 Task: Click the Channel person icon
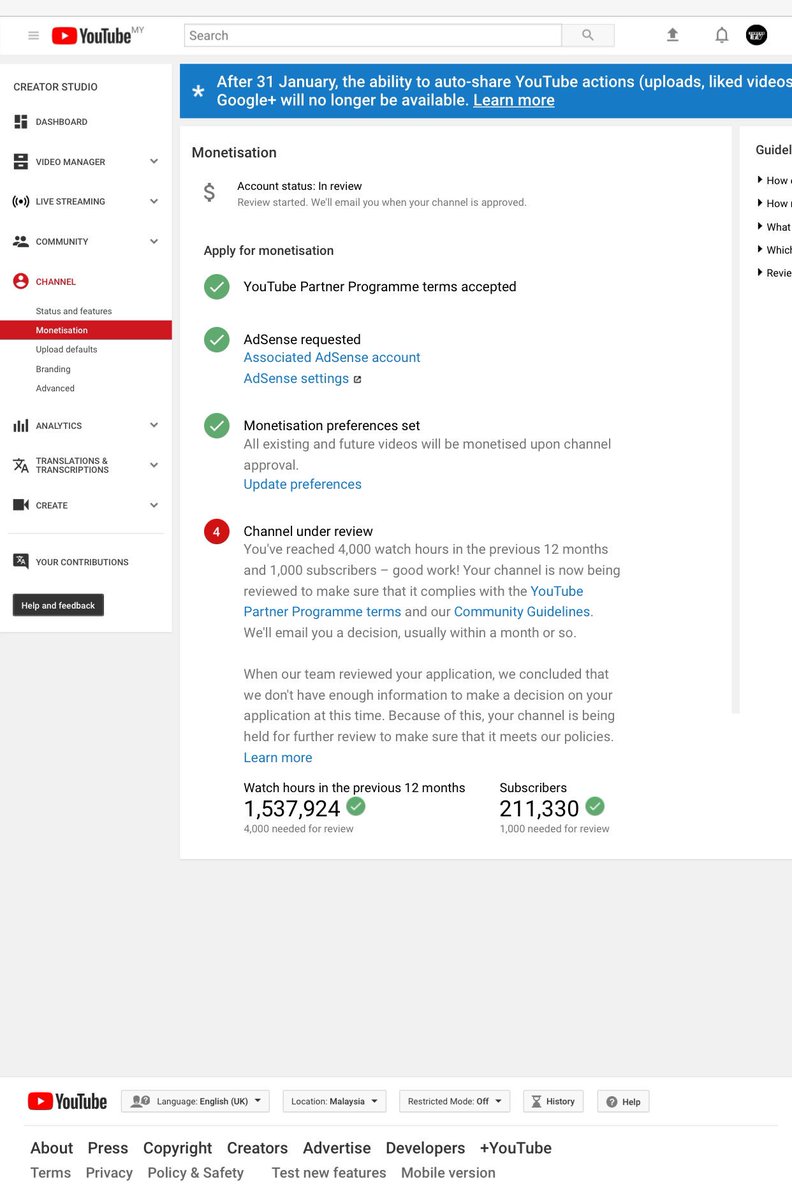[21, 282]
